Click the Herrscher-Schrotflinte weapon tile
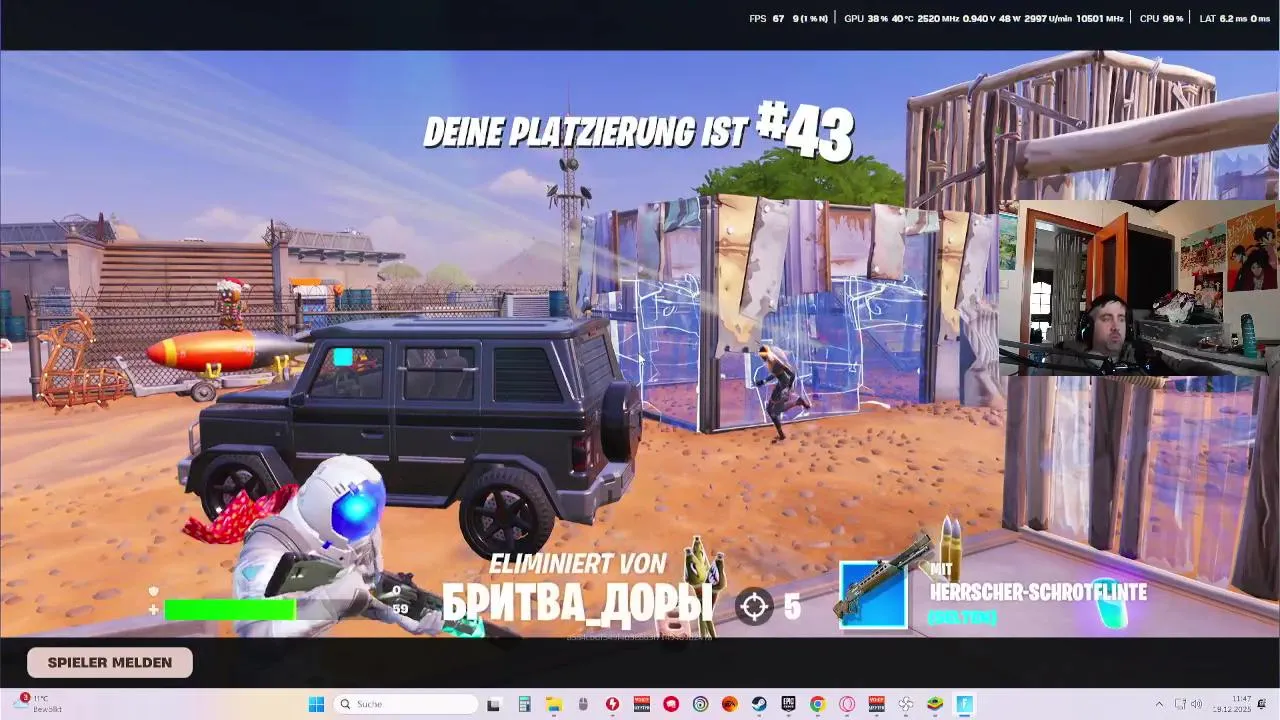The width and height of the screenshot is (1280, 720). (x=873, y=595)
